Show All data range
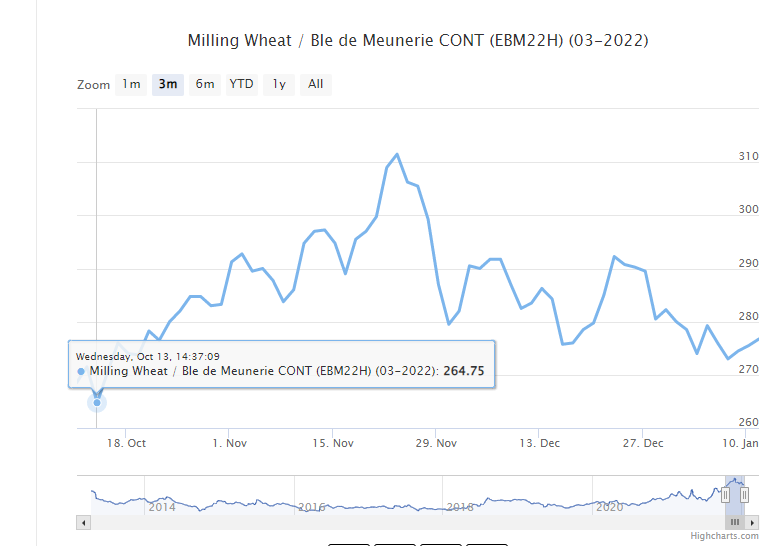Screen dimensions: 771x546 (316, 84)
